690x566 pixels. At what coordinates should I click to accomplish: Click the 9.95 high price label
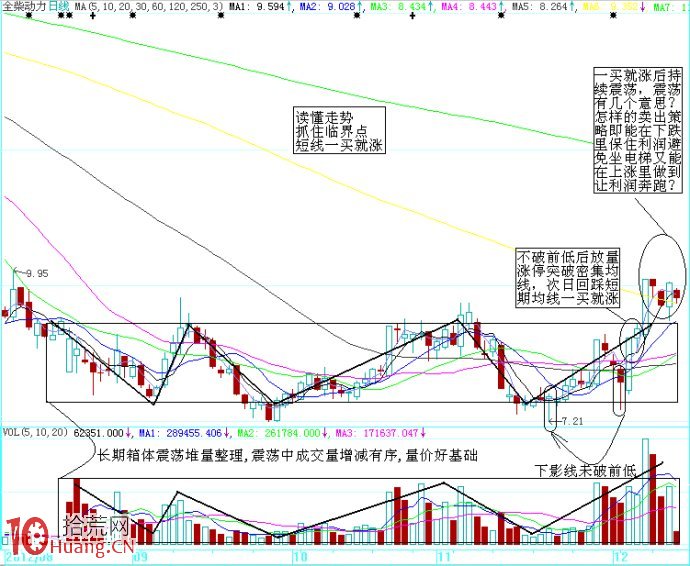pos(37,274)
